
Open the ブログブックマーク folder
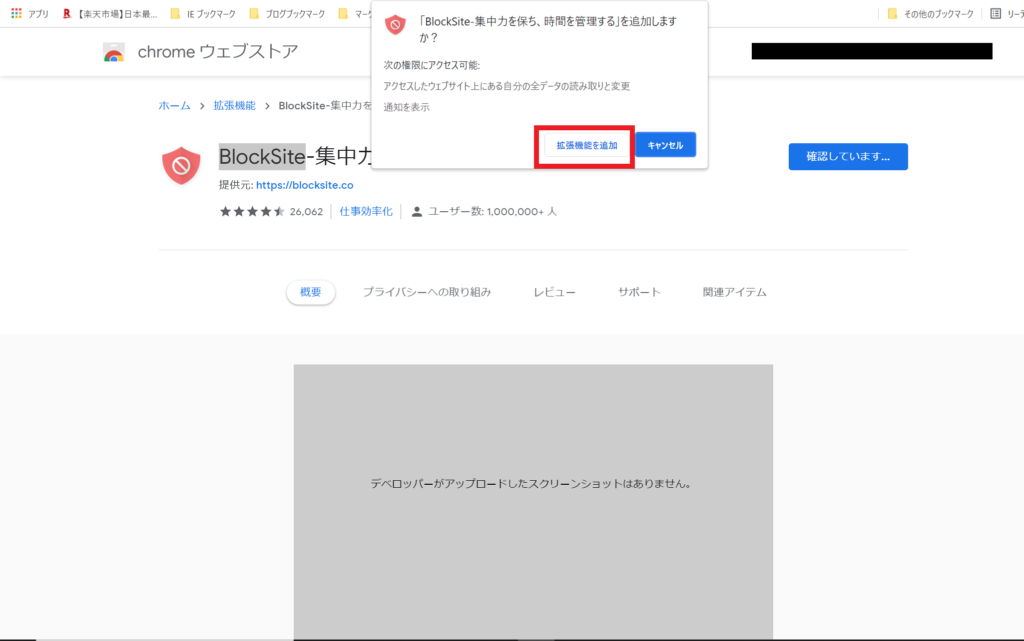point(287,14)
